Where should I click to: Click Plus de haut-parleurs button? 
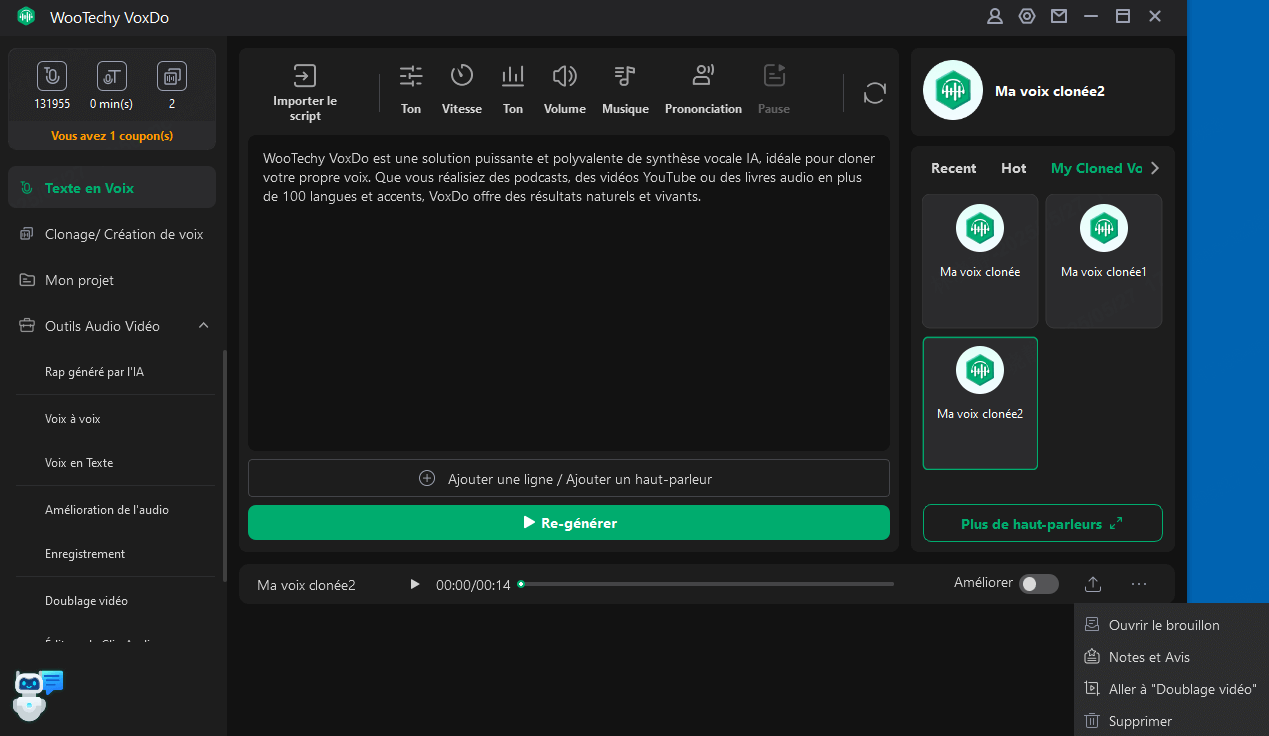[1042, 524]
